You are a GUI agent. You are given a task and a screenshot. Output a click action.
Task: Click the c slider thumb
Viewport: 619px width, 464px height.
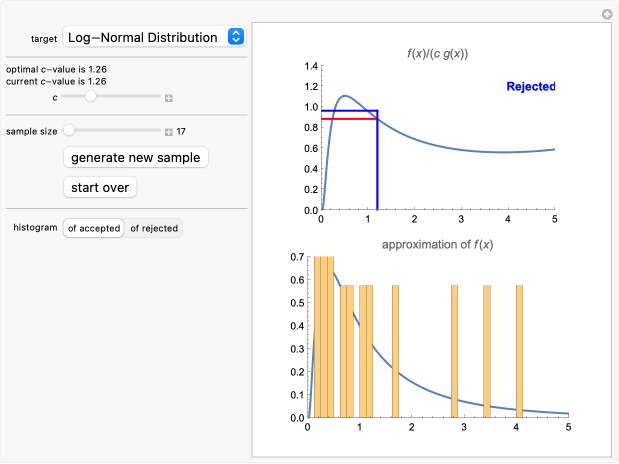(x=90, y=97)
